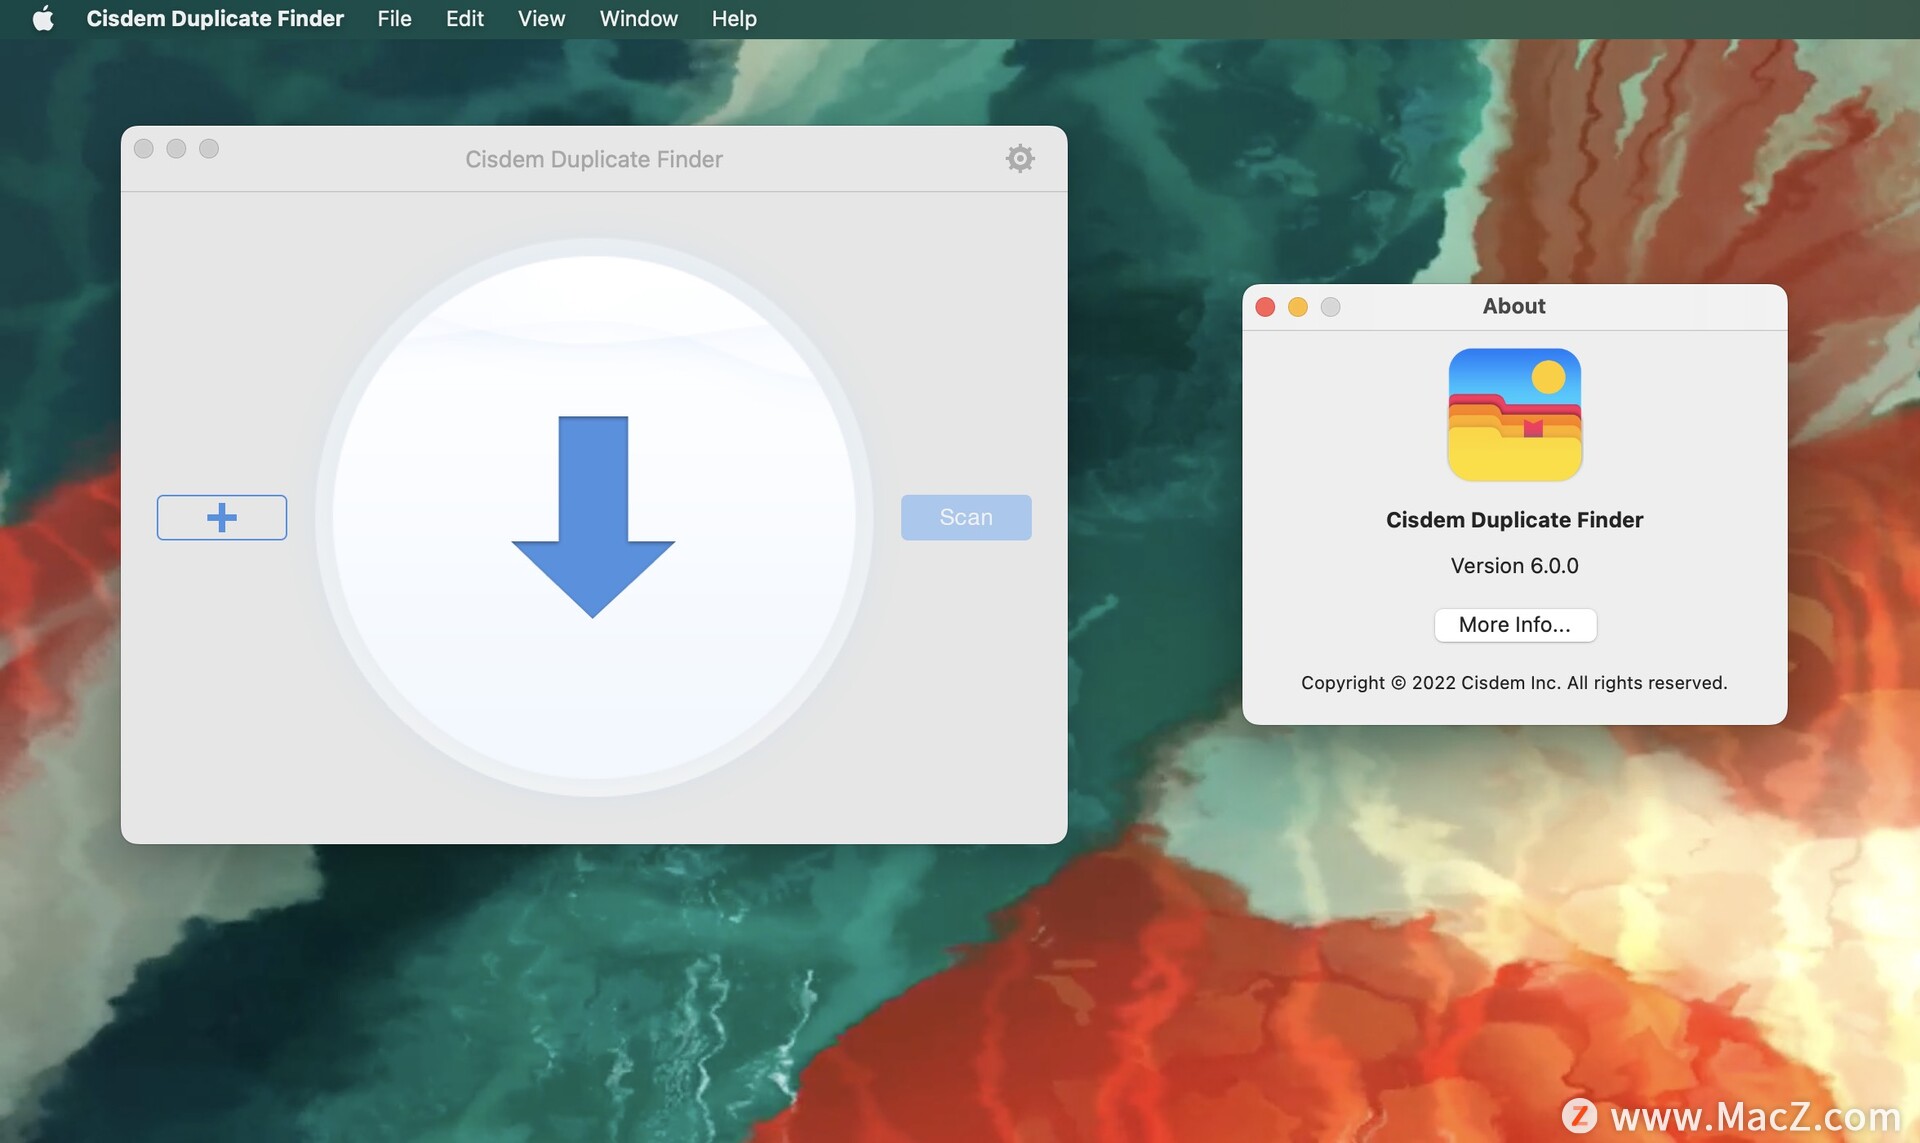Viewport: 1920px width, 1143px height.
Task: Click the Scan button
Action: click(965, 517)
